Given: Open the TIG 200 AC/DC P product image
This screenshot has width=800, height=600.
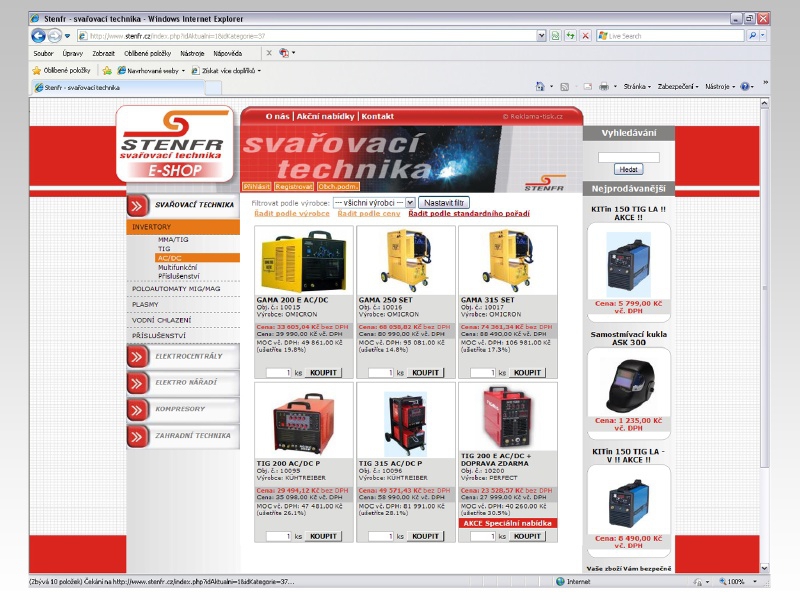Looking at the screenshot, I should pos(304,422).
